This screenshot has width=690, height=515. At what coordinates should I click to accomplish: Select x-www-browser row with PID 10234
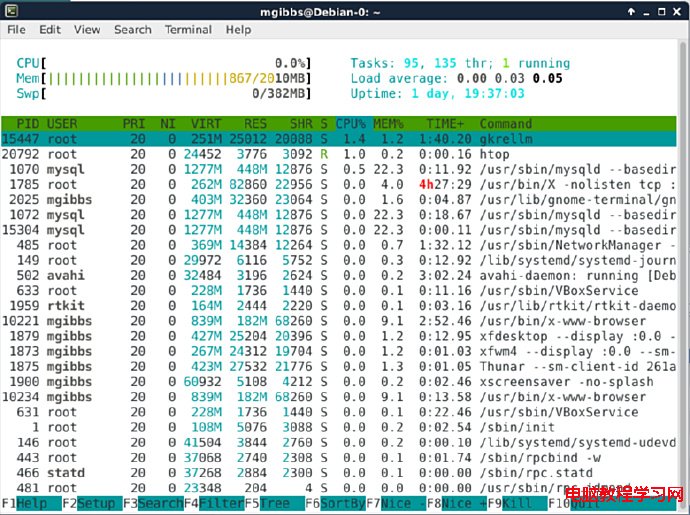click(x=339, y=397)
